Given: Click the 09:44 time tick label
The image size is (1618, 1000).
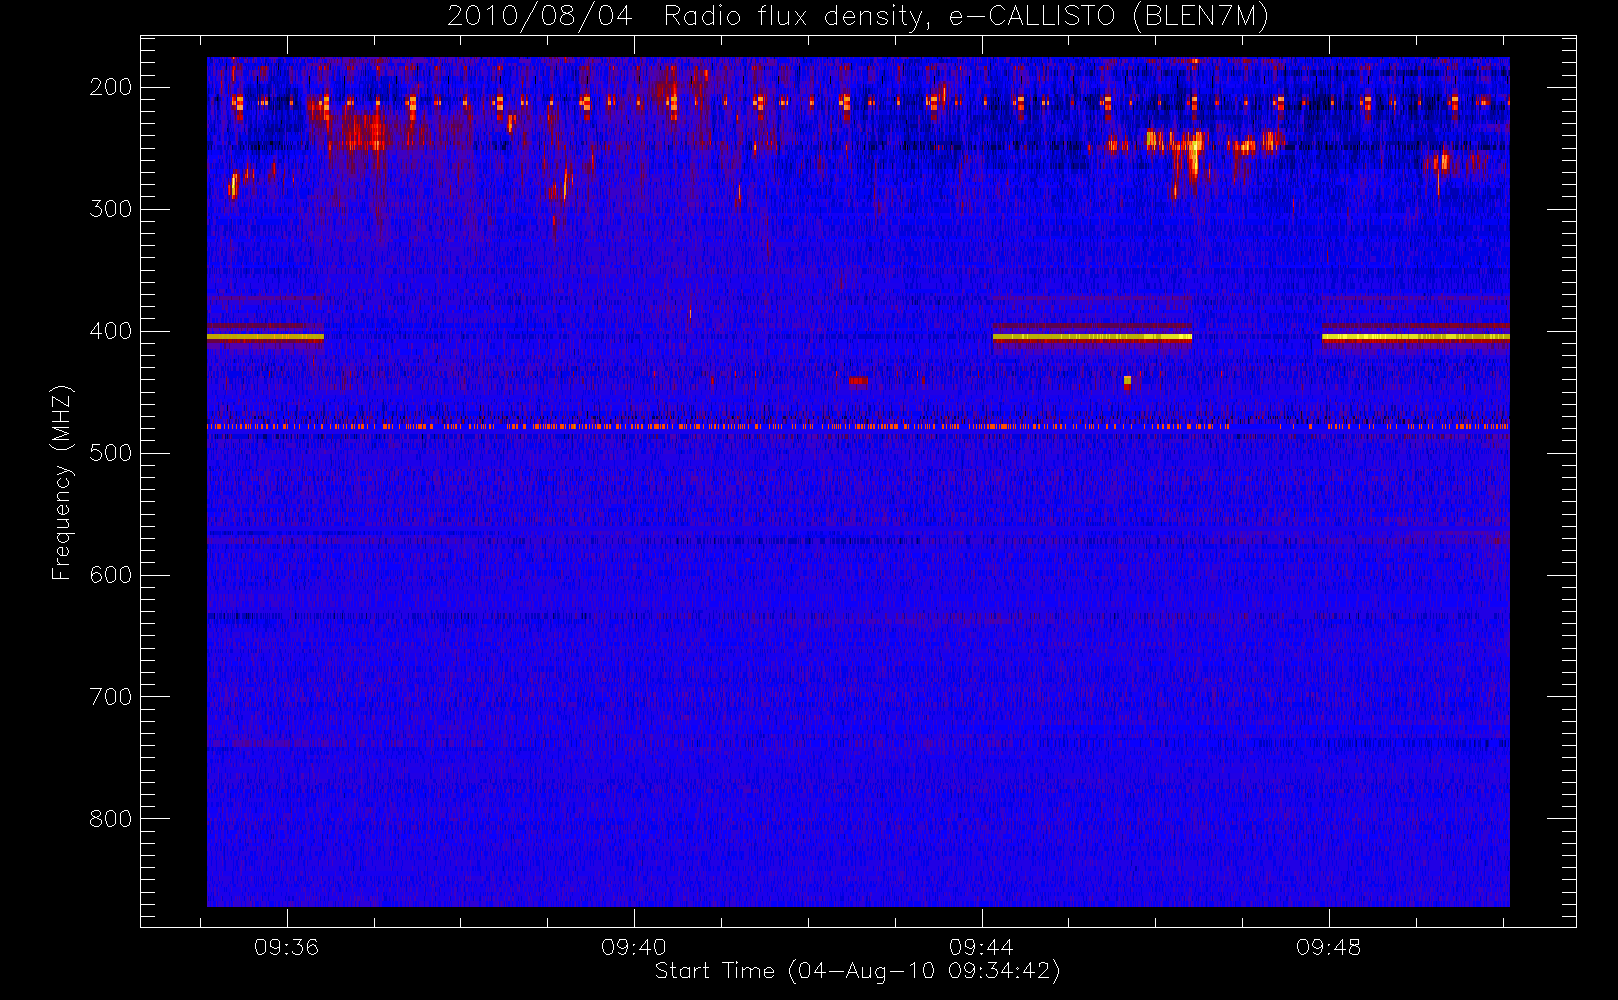Looking at the screenshot, I should coord(981,947).
